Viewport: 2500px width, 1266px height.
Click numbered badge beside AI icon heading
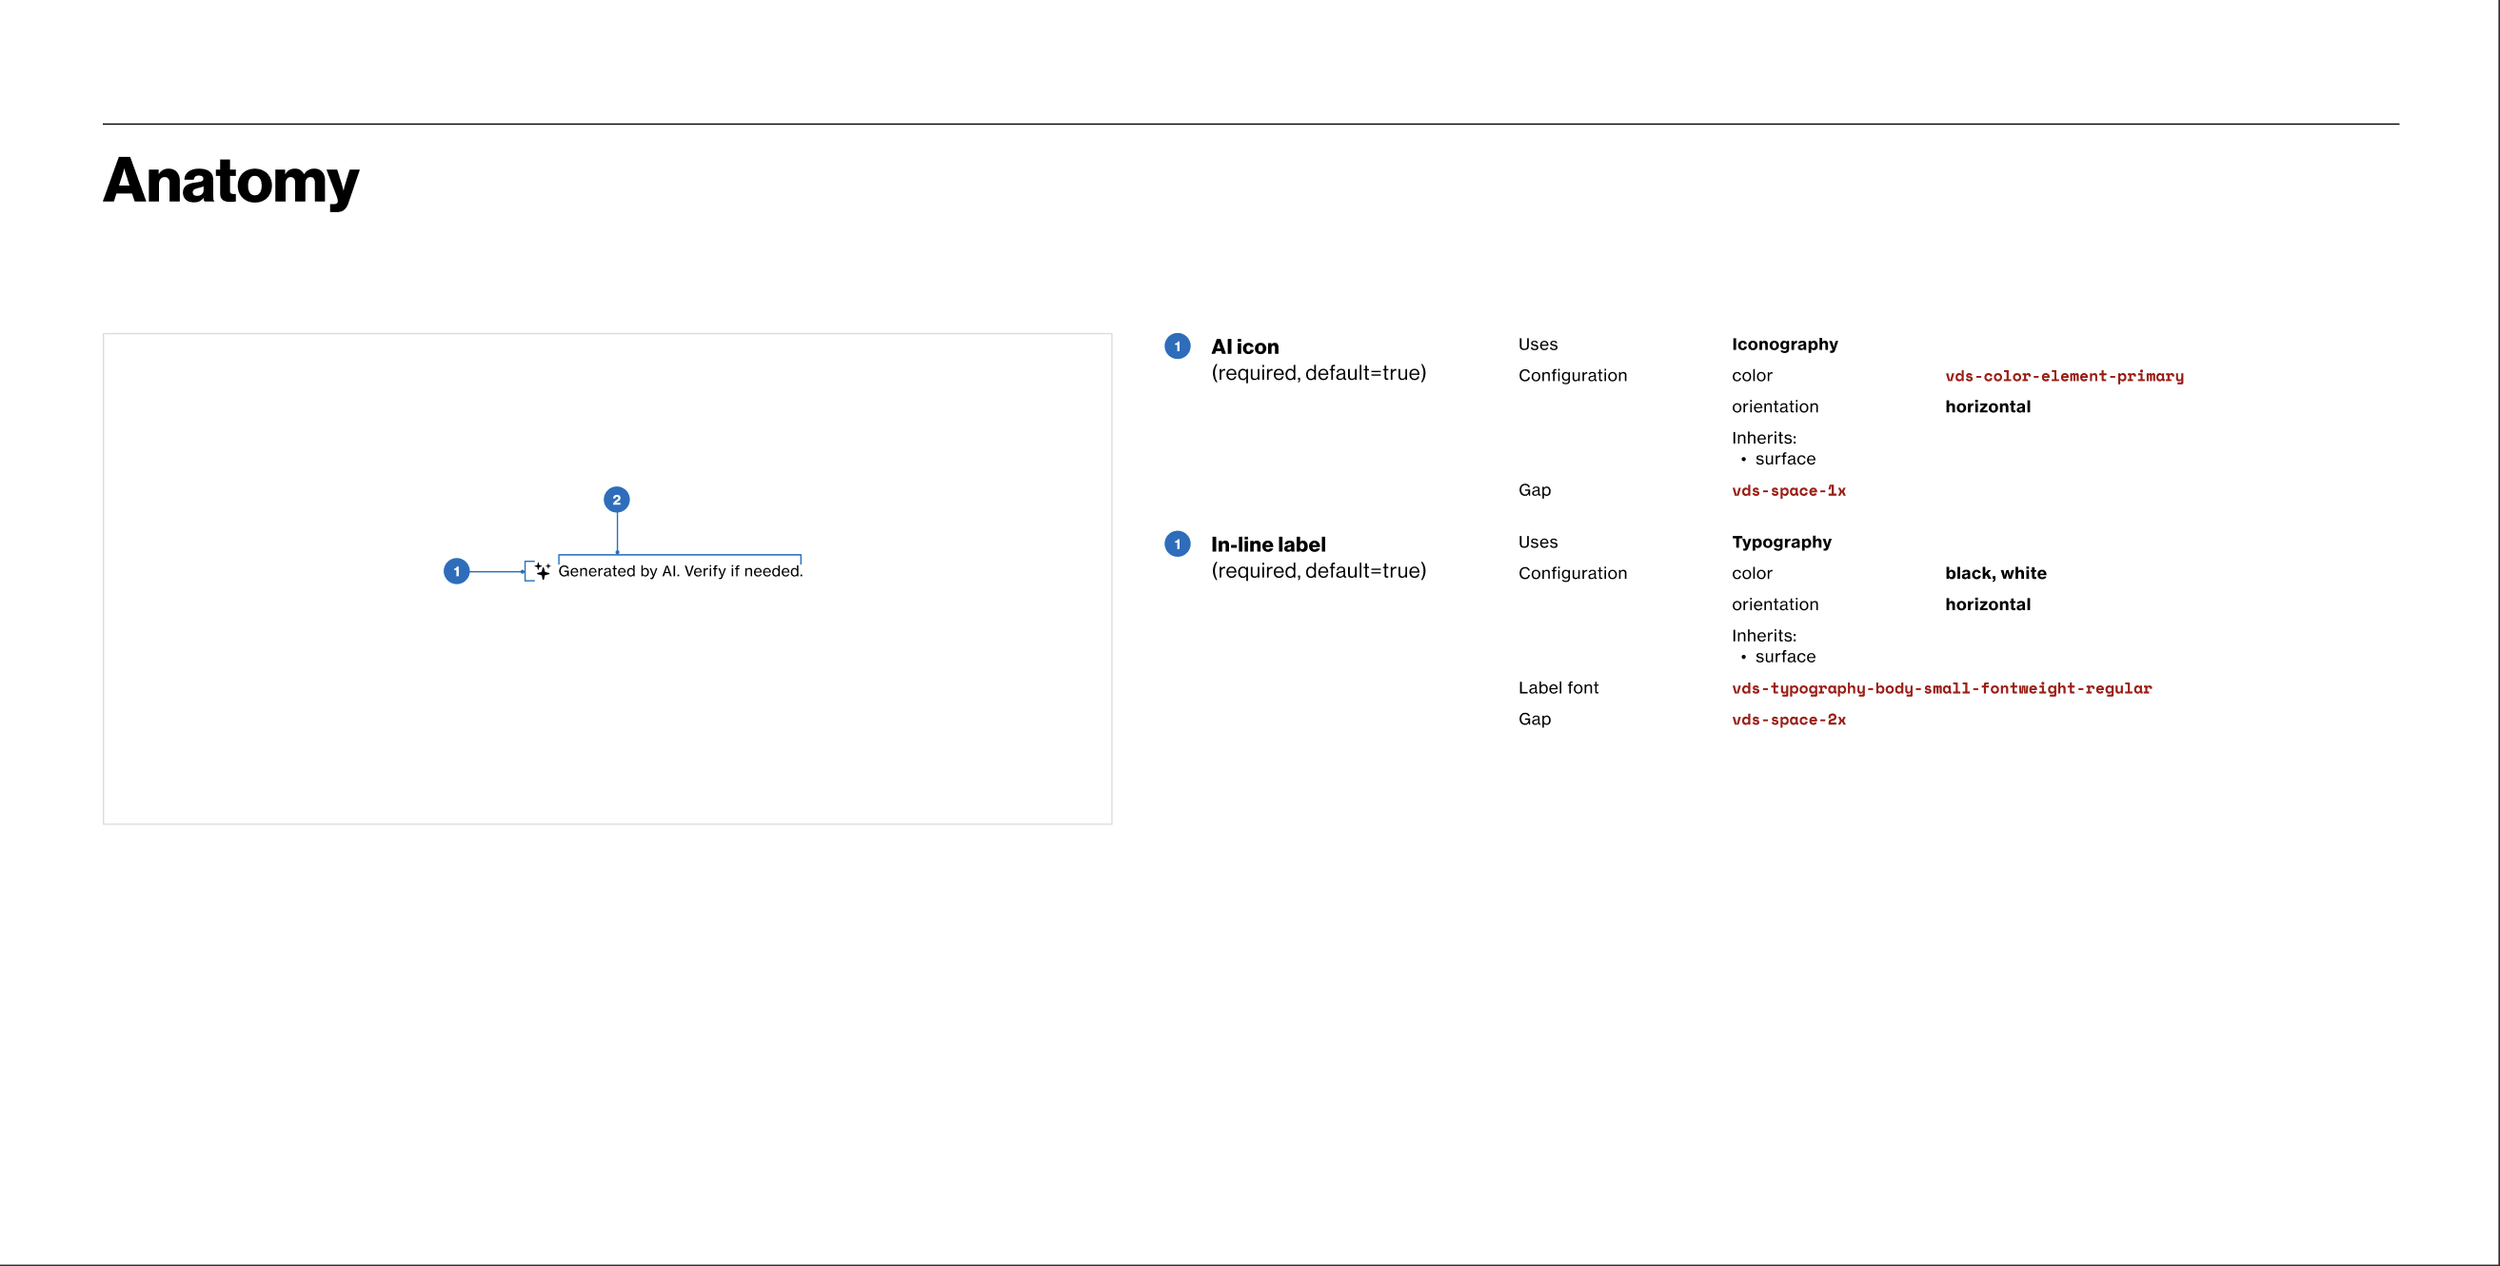tap(1177, 346)
